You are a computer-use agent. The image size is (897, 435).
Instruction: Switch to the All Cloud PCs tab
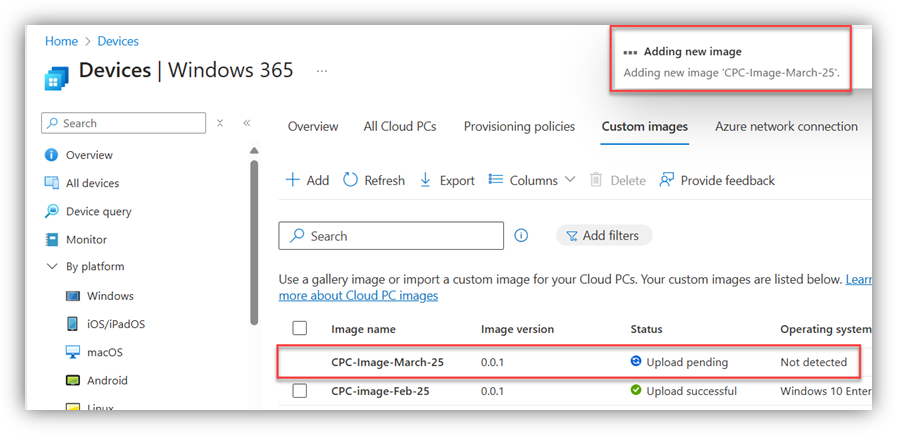pyautogui.click(x=400, y=126)
